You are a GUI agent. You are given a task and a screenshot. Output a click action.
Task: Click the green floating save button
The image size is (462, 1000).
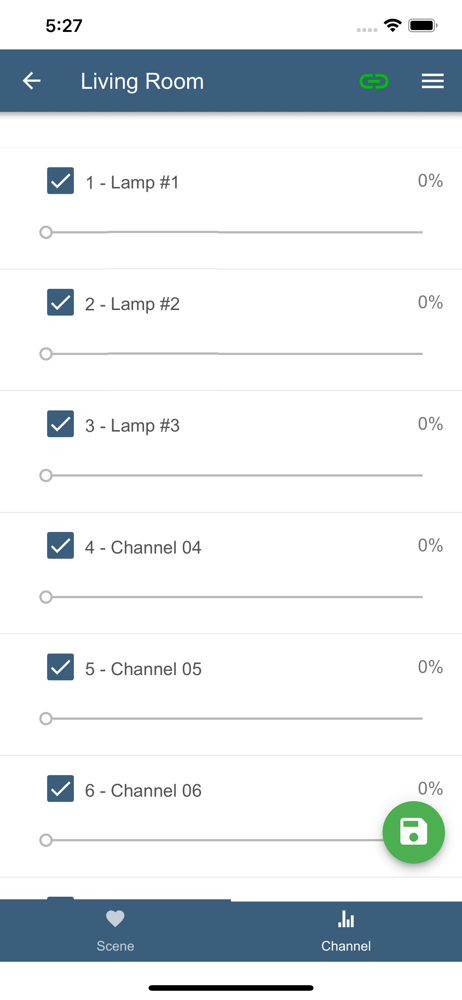pos(414,832)
